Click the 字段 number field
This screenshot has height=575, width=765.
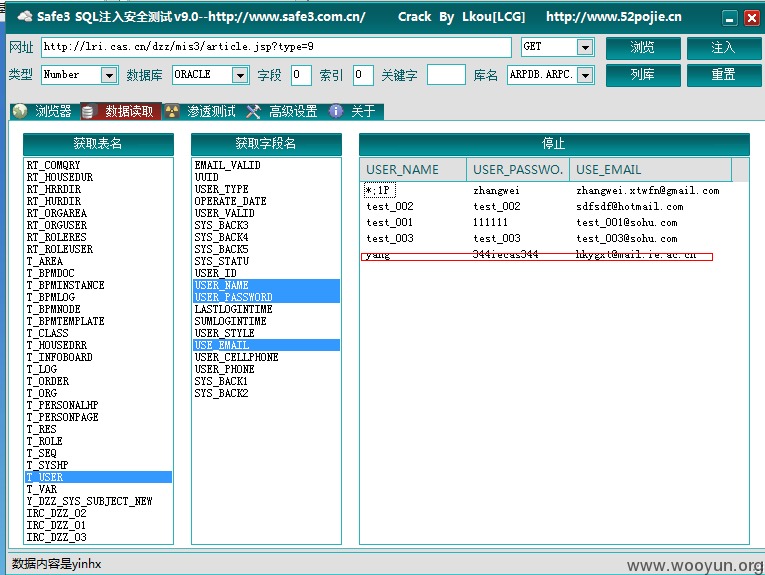(x=301, y=75)
